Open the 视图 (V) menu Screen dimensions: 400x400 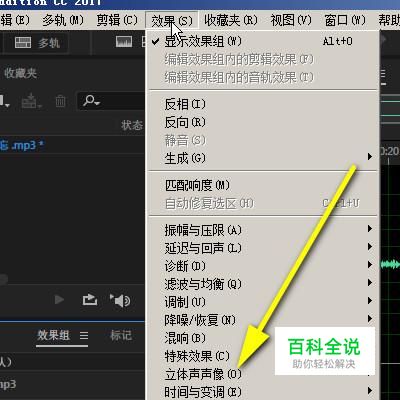291,20
